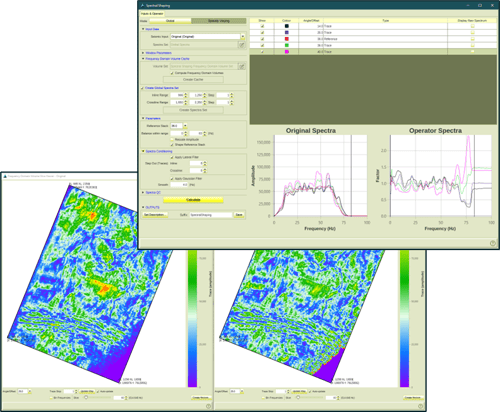500x412 pixels.
Task: Toggle Show checkbox for red Reference row
Action: pos(262,39)
